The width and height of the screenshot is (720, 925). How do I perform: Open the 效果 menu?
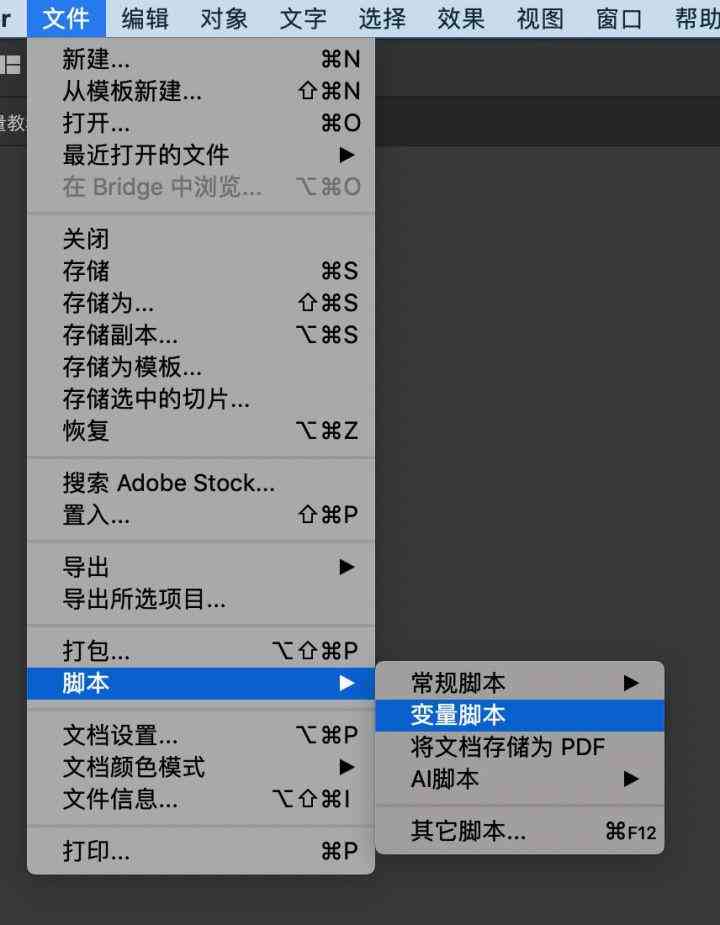click(x=461, y=19)
